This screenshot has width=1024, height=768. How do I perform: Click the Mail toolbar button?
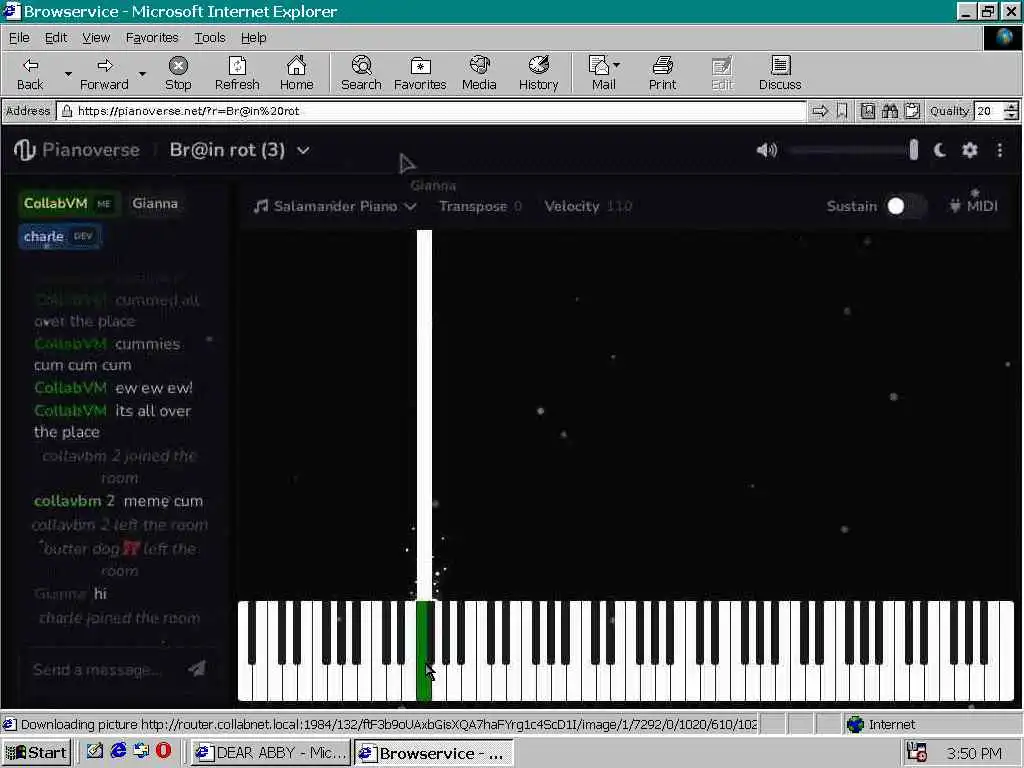pyautogui.click(x=603, y=73)
